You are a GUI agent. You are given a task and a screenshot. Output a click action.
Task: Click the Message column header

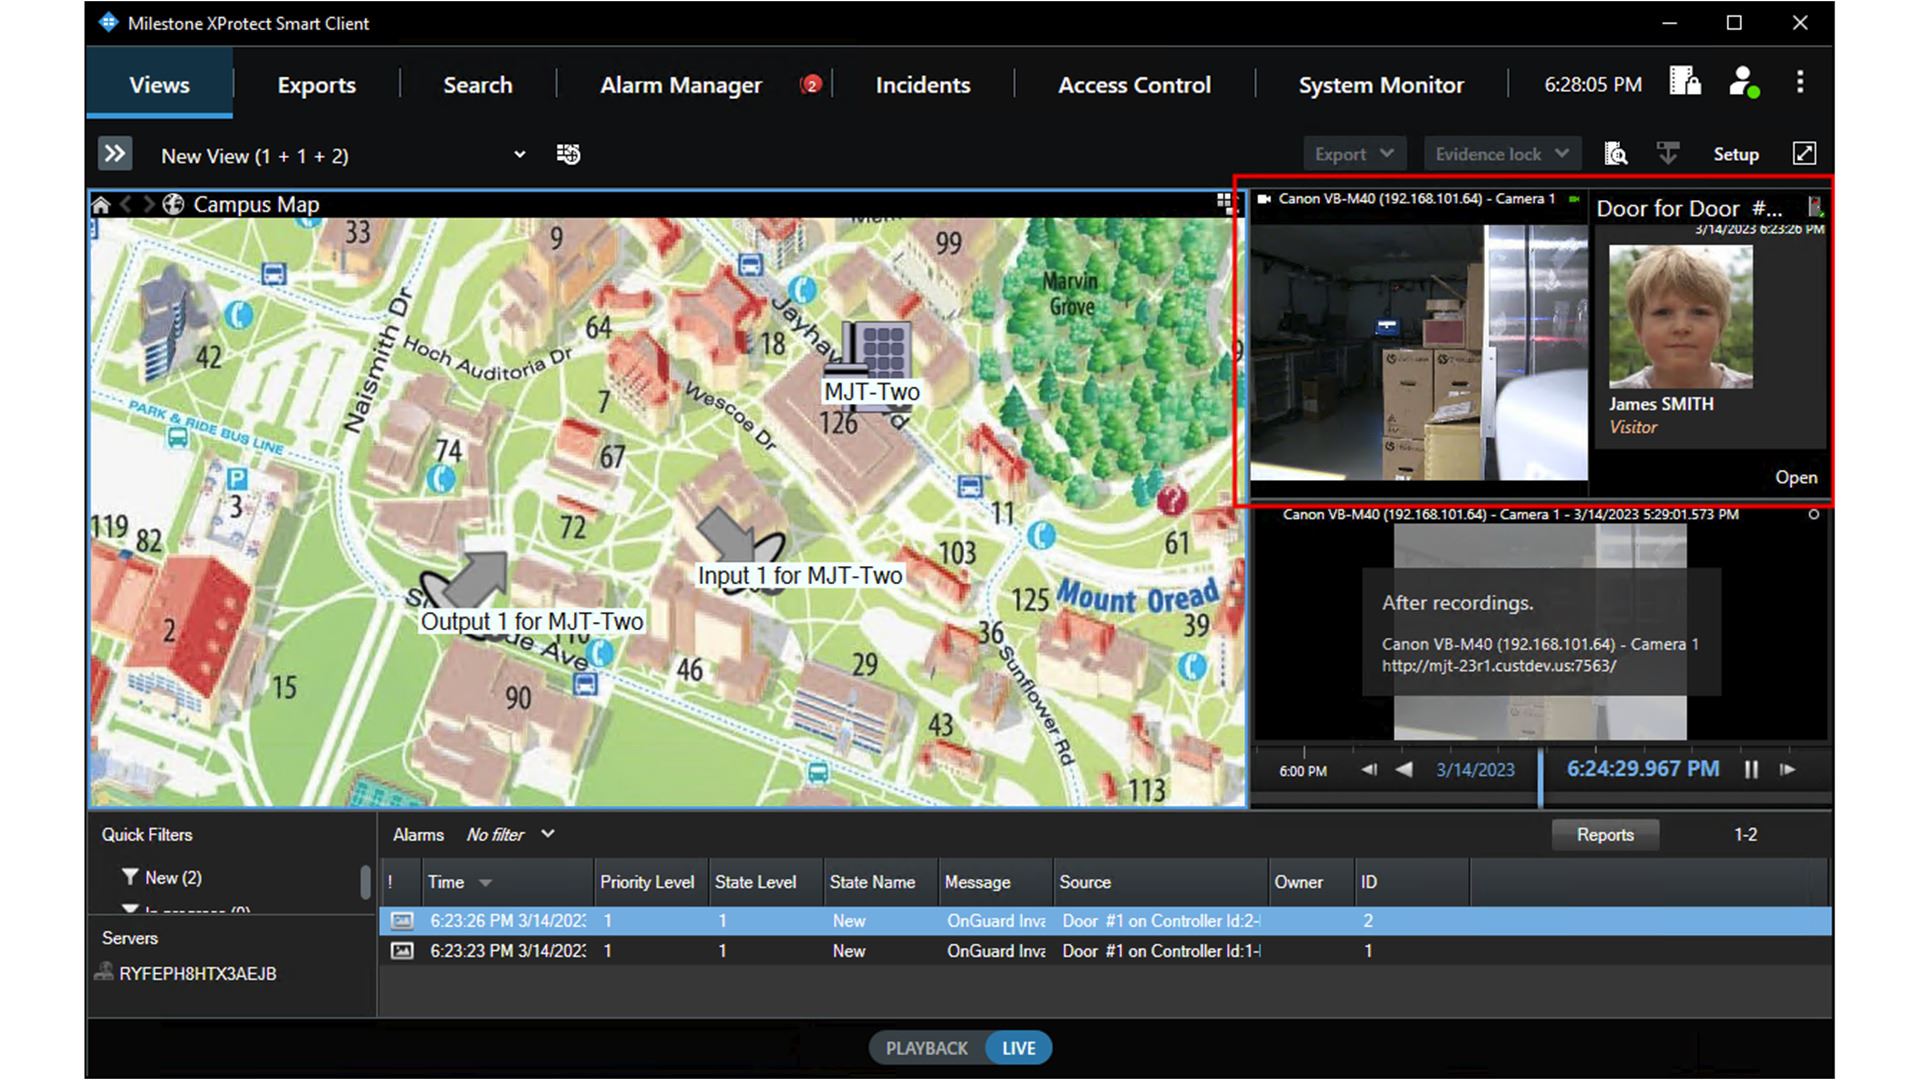[x=995, y=882]
